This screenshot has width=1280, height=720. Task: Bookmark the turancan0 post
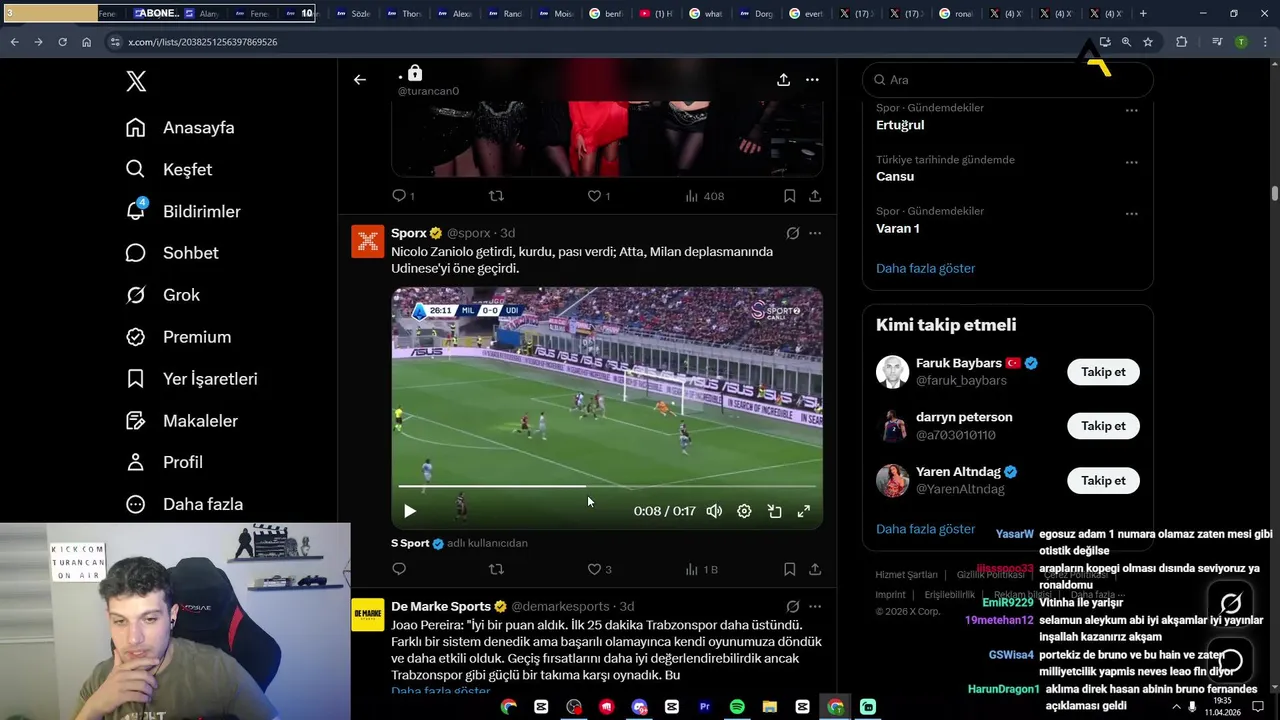[x=789, y=196]
